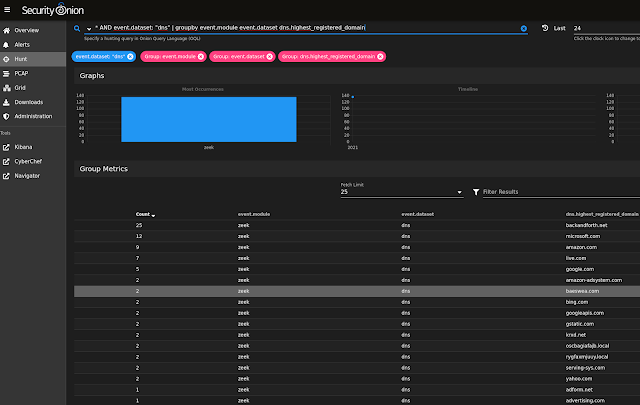Sort by the Count column header
This screenshot has width=640, height=405.
pos(142,214)
